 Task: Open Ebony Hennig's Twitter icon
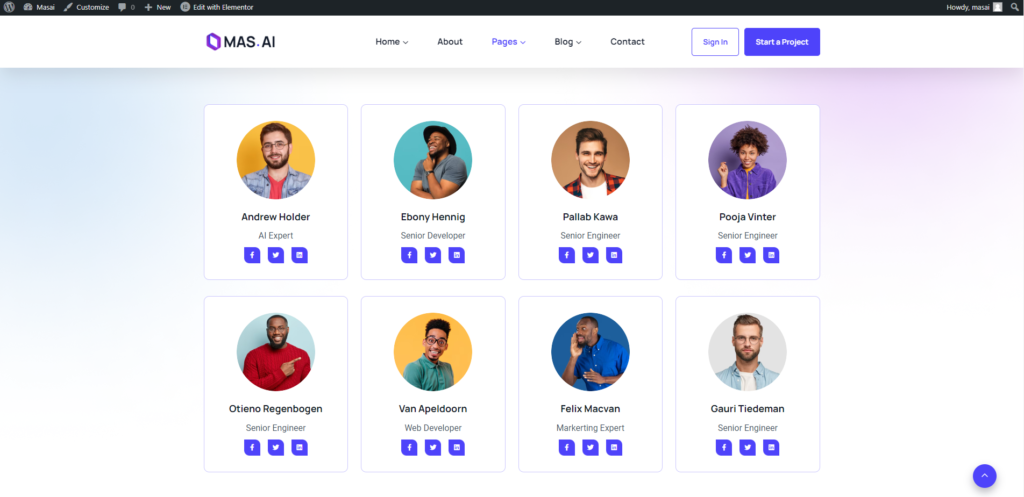point(433,255)
